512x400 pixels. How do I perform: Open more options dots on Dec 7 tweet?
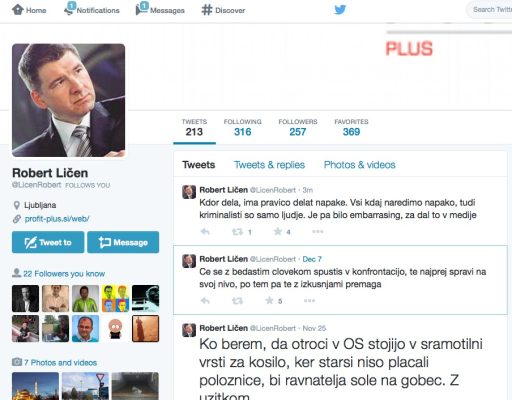[x=309, y=301]
